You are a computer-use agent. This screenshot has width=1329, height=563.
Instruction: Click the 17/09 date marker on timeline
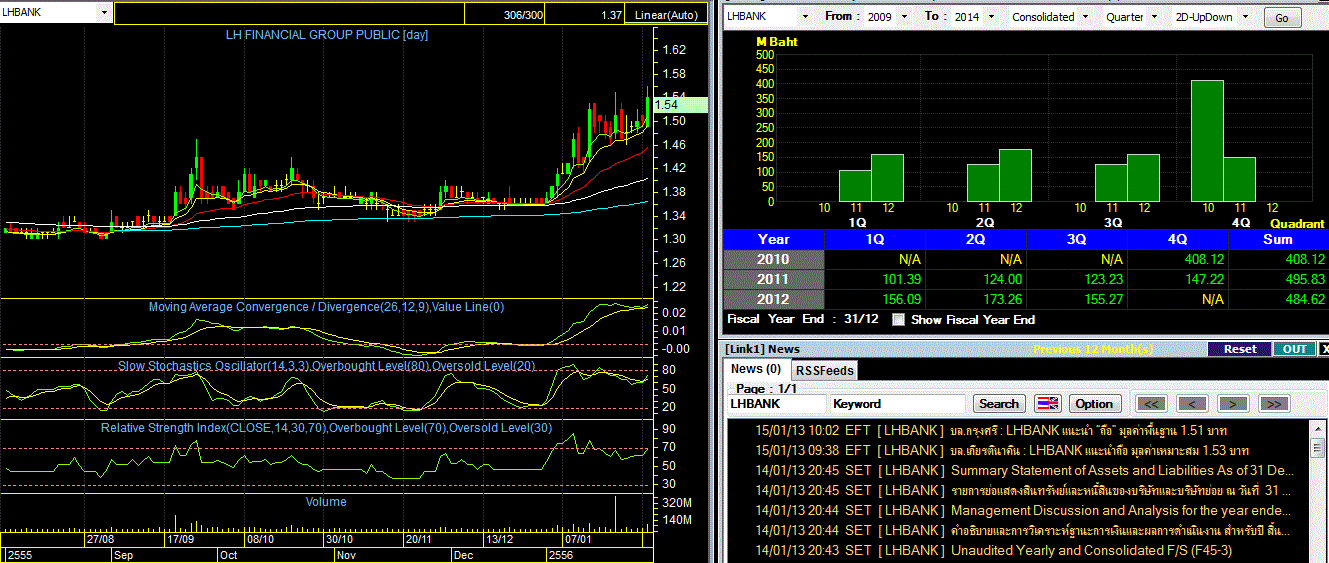click(x=180, y=538)
